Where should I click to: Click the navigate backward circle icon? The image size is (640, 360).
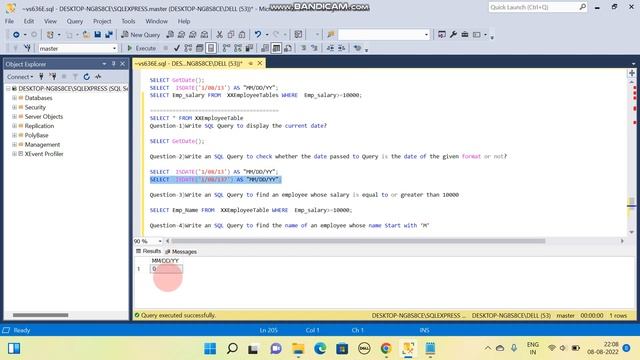[x=16, y=35]
